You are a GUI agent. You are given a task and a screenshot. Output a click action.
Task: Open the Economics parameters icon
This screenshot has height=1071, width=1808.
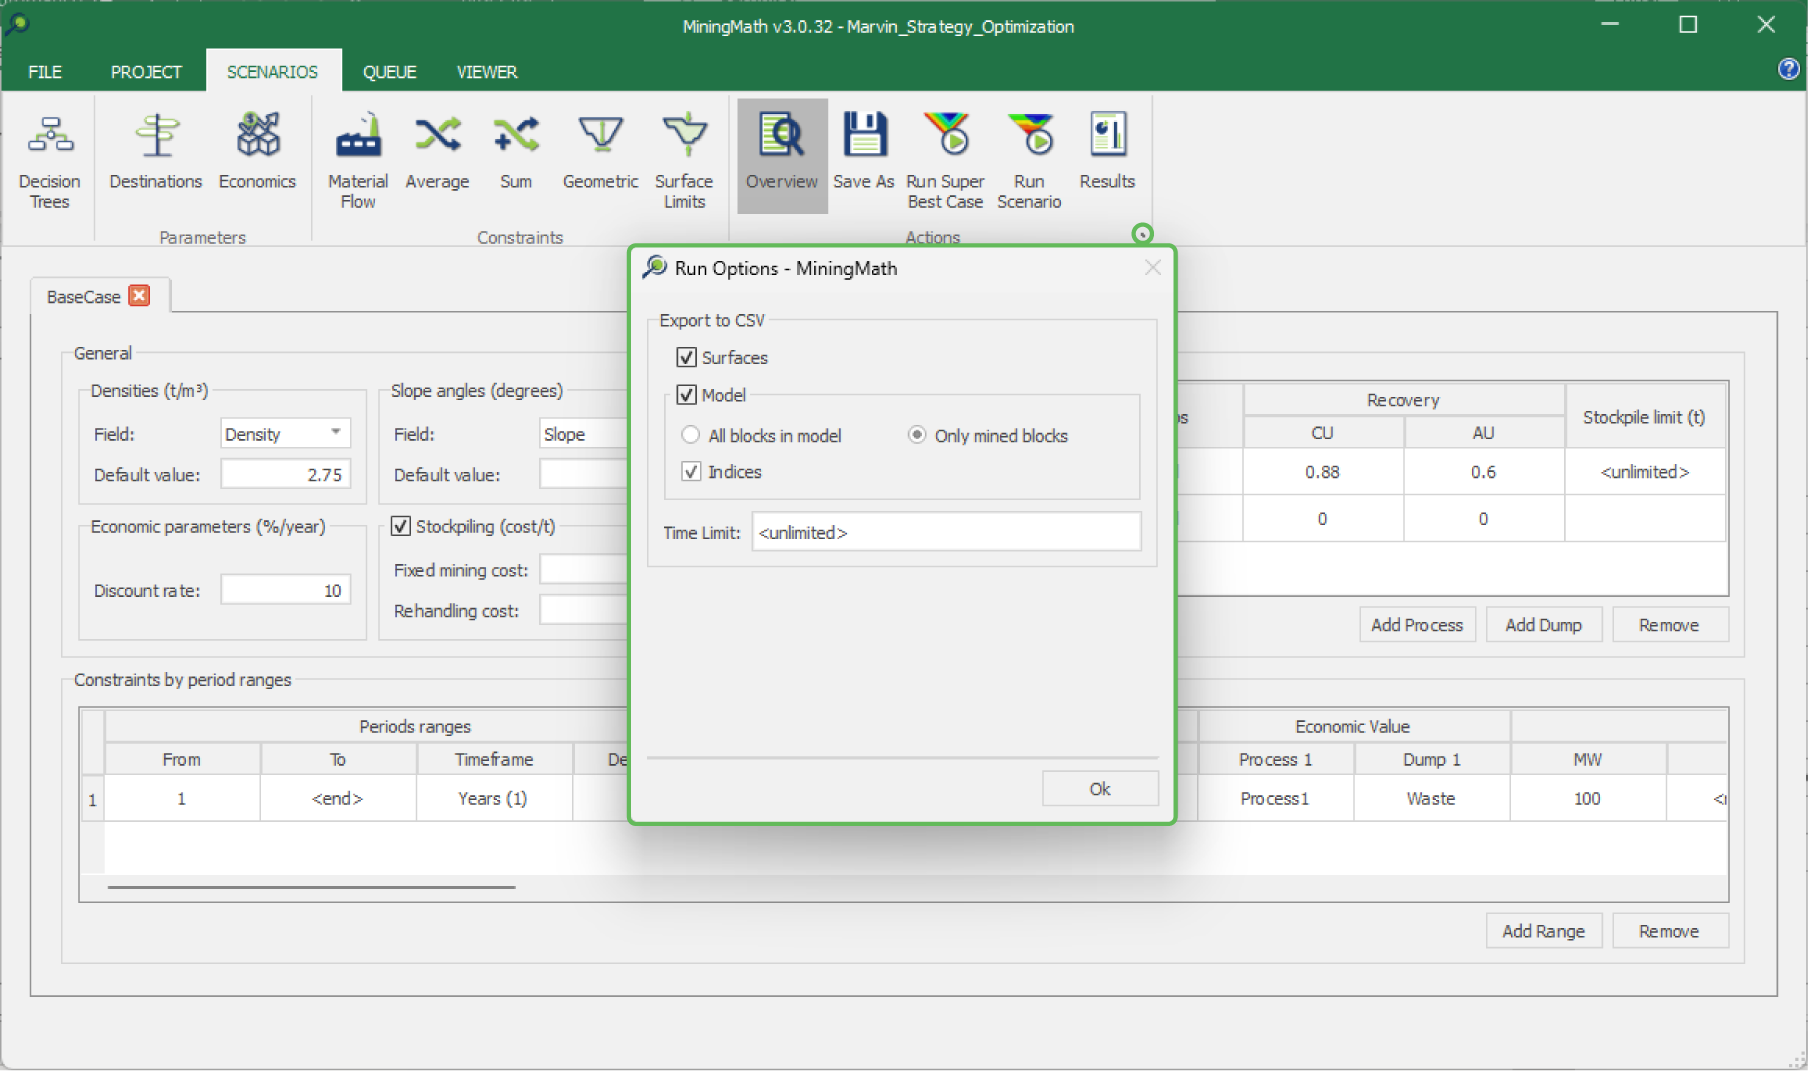pyautogui.click(x=257, y=137)
